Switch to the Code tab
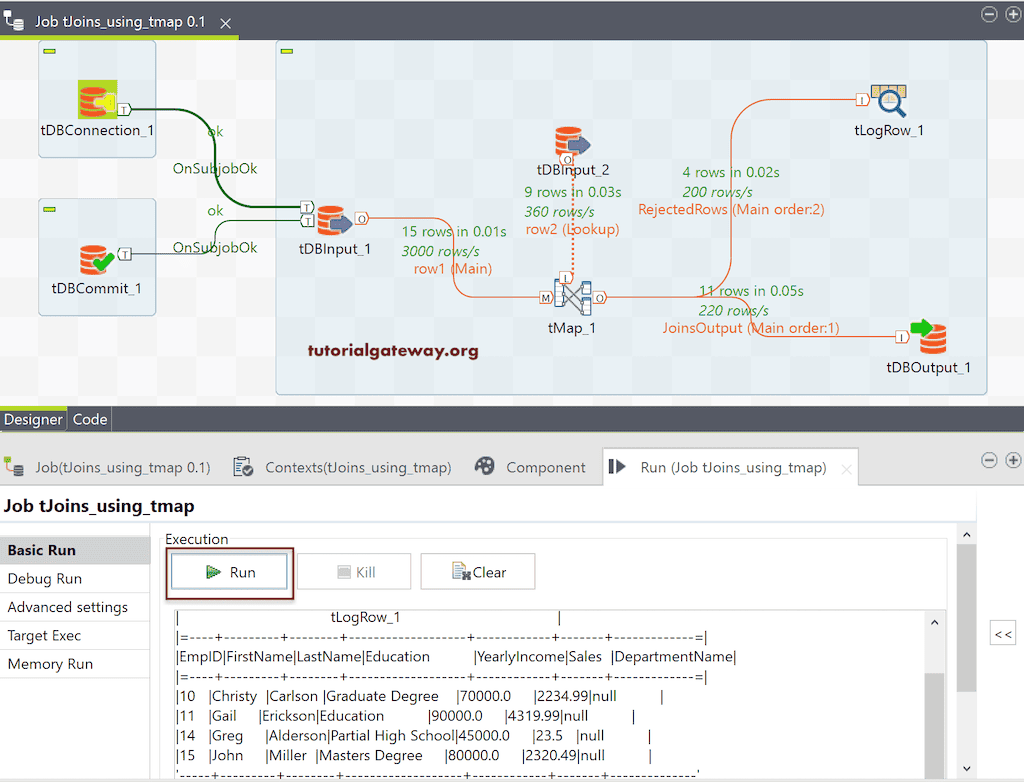This screenshot has height=782, width=1024. [89, 419]
